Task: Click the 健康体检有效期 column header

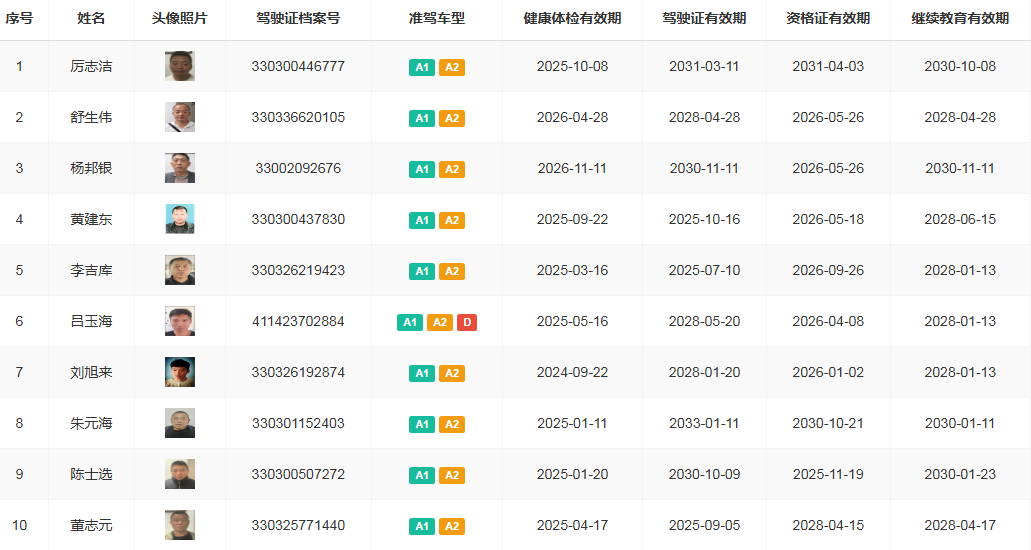Action: [572, 19]
